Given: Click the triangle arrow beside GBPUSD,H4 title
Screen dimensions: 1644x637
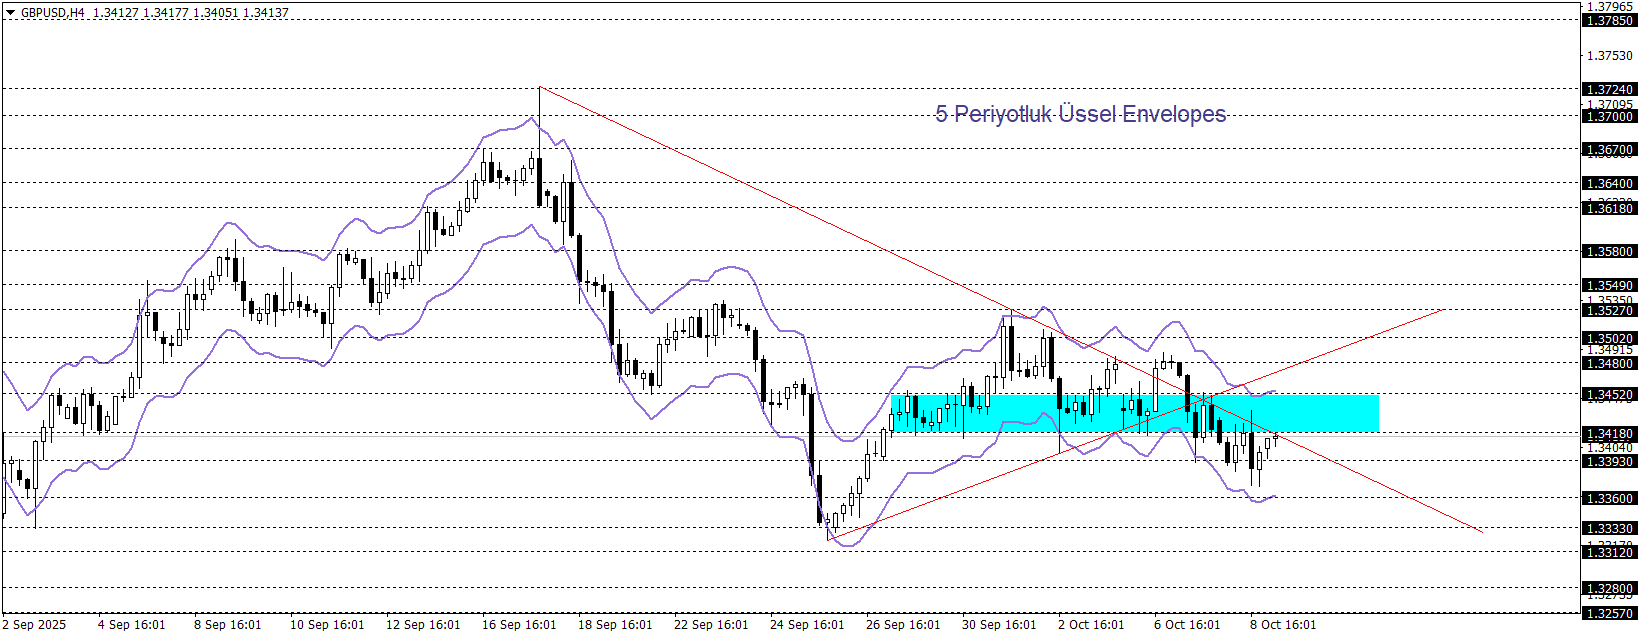Looking at the screenshot, I should 11,13.
